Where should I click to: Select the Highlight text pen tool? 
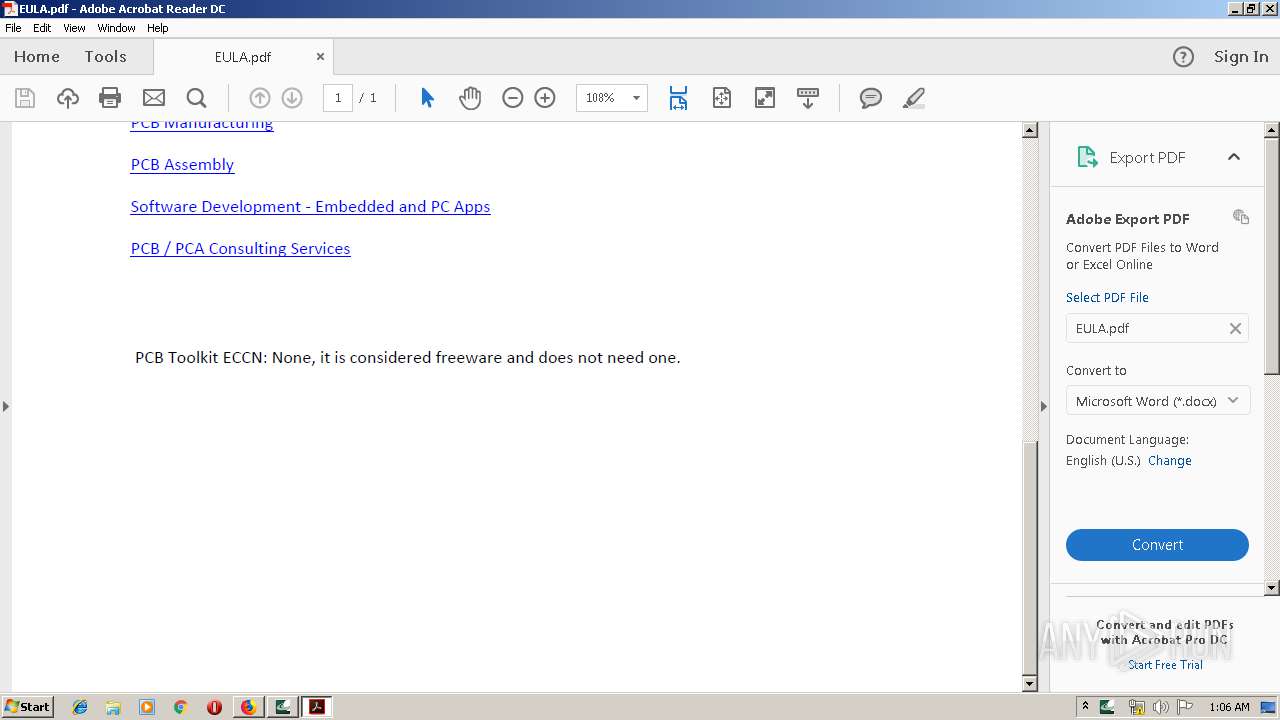[x=913, y=98]
